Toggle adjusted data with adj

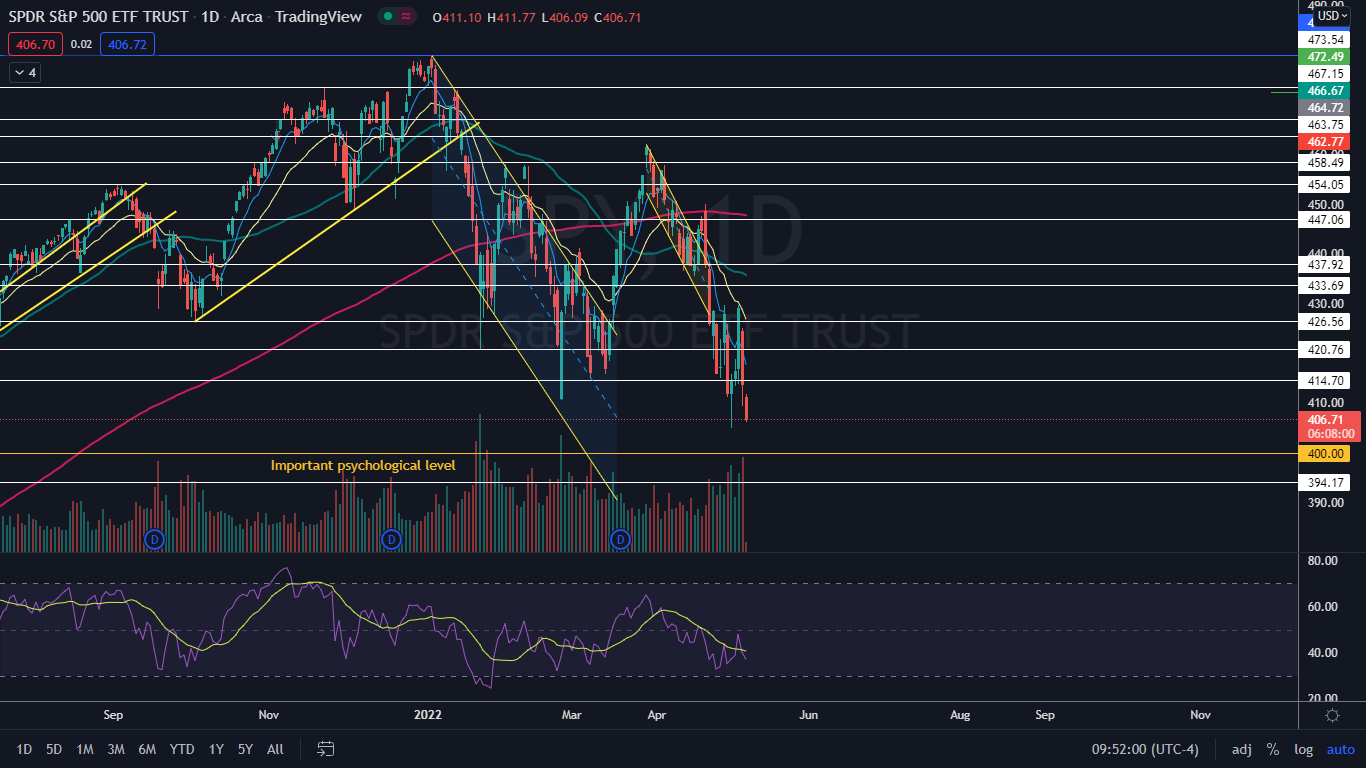coord(1241,749)
